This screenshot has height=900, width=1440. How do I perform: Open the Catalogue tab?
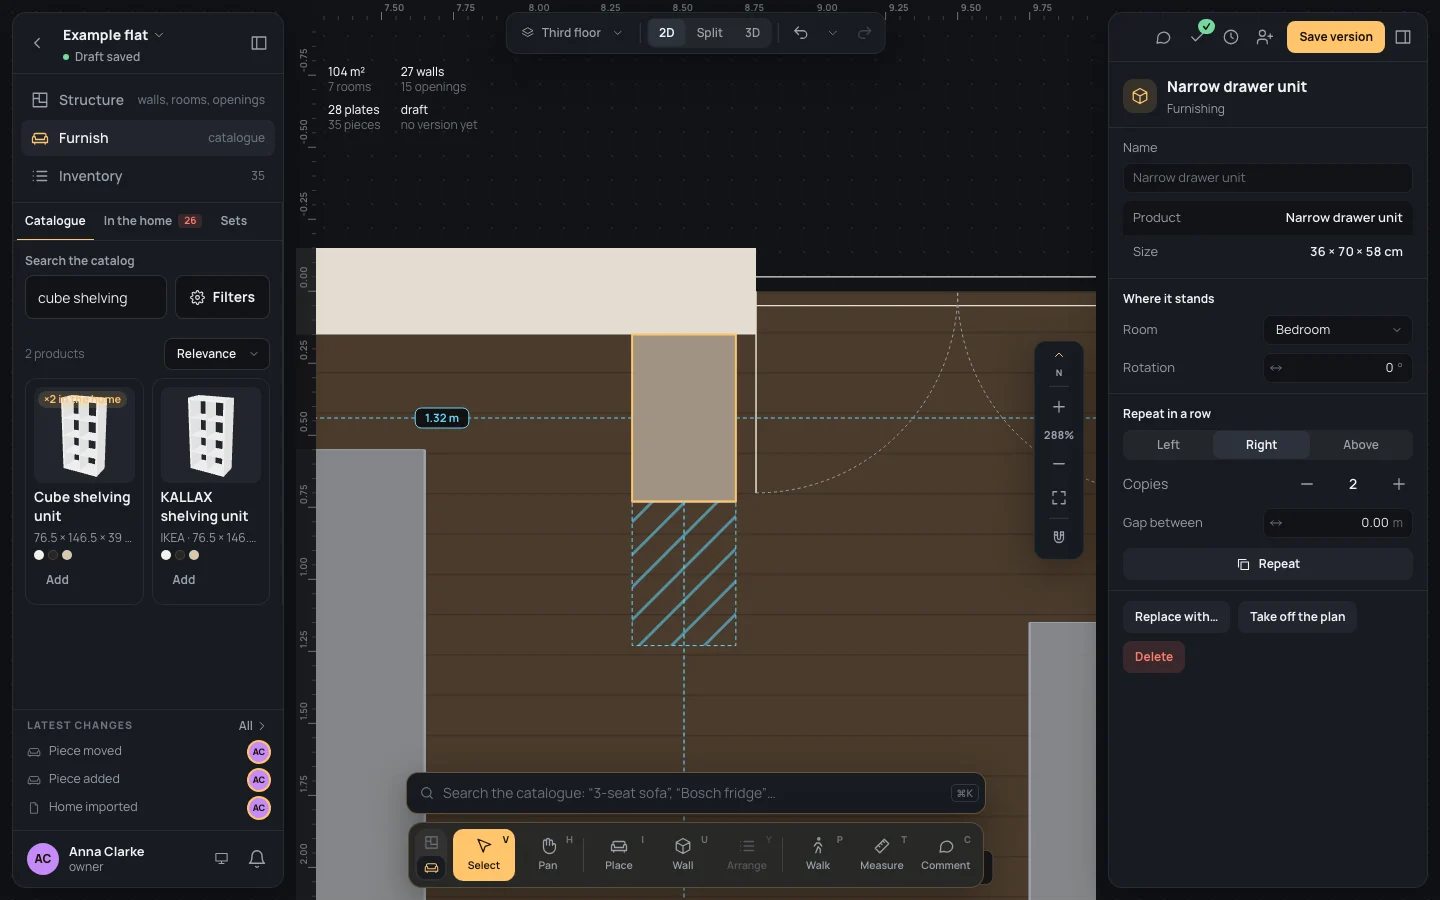[55, 221]
